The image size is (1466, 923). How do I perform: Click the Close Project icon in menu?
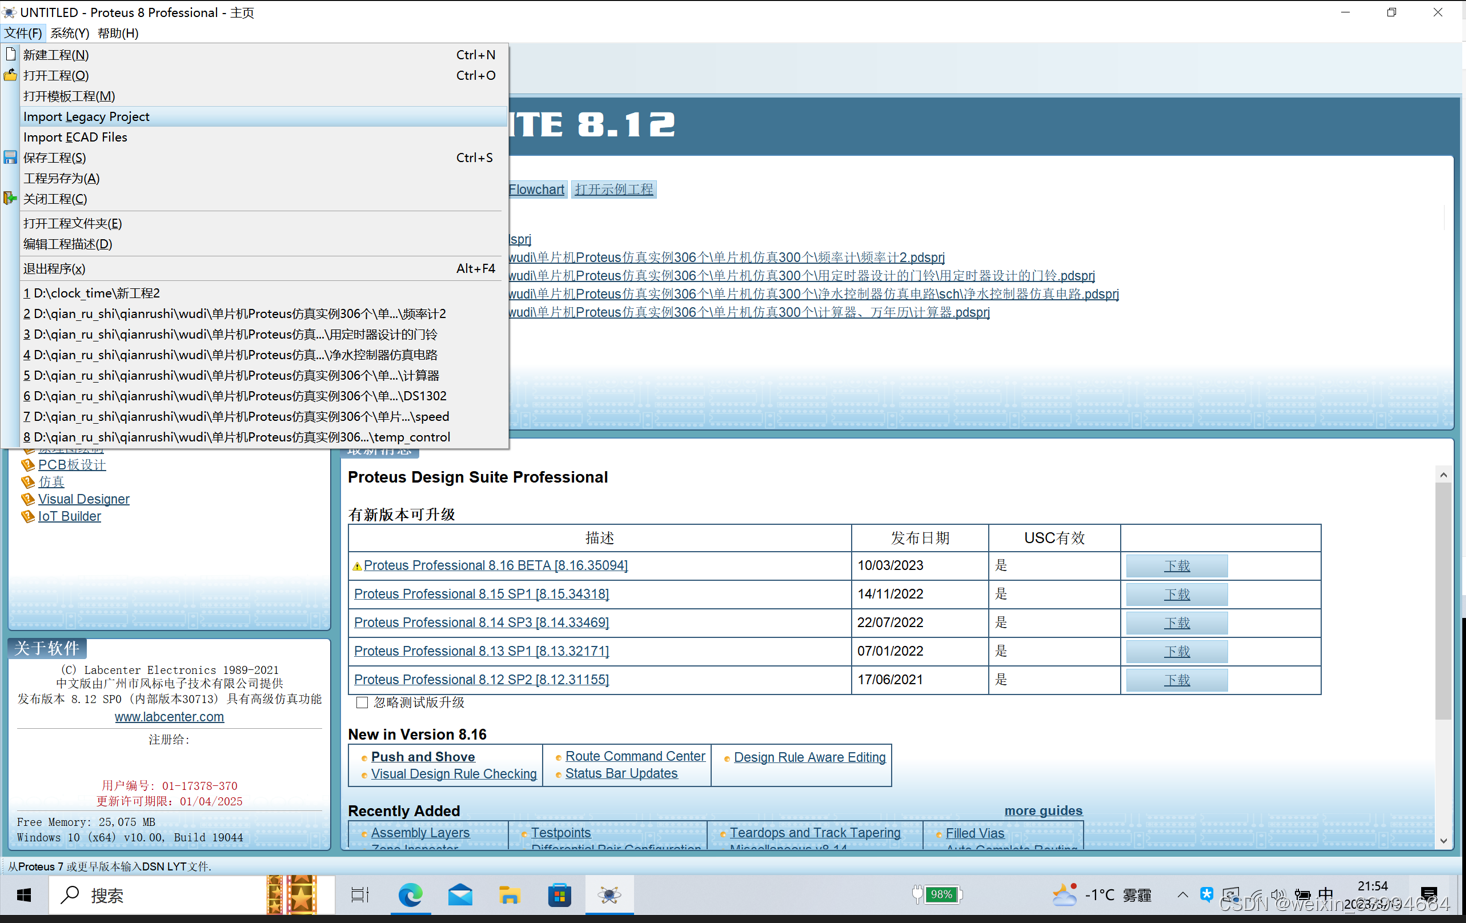[x=11, y=198]
